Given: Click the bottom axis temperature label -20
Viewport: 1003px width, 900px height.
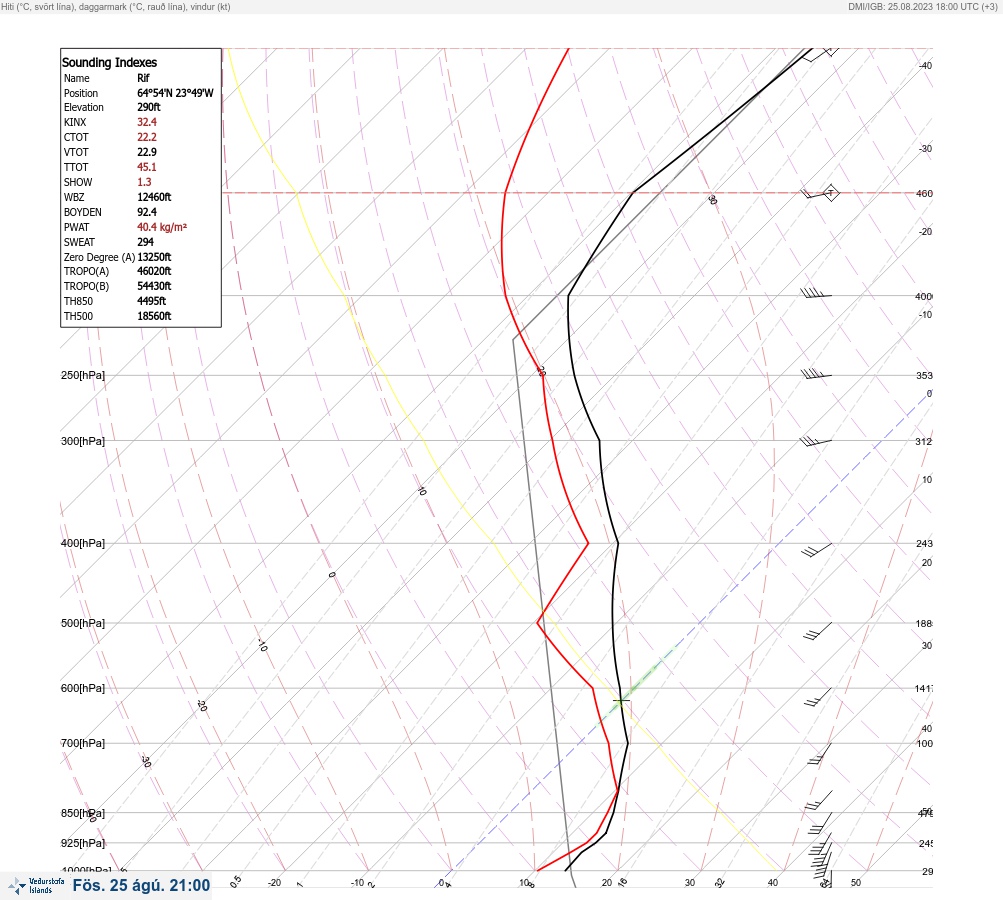Looking at the screenshot, I should pyautogui.click(x=274, y=883).
